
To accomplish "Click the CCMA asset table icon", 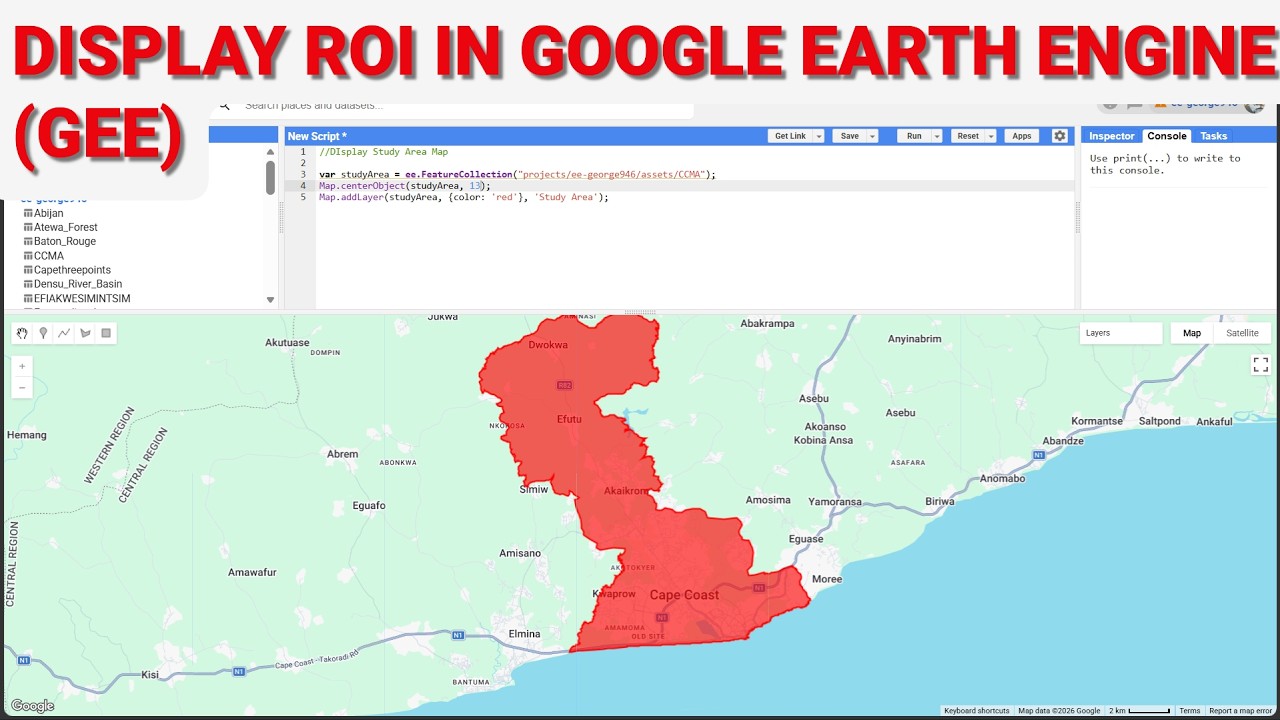I will 28,256.
